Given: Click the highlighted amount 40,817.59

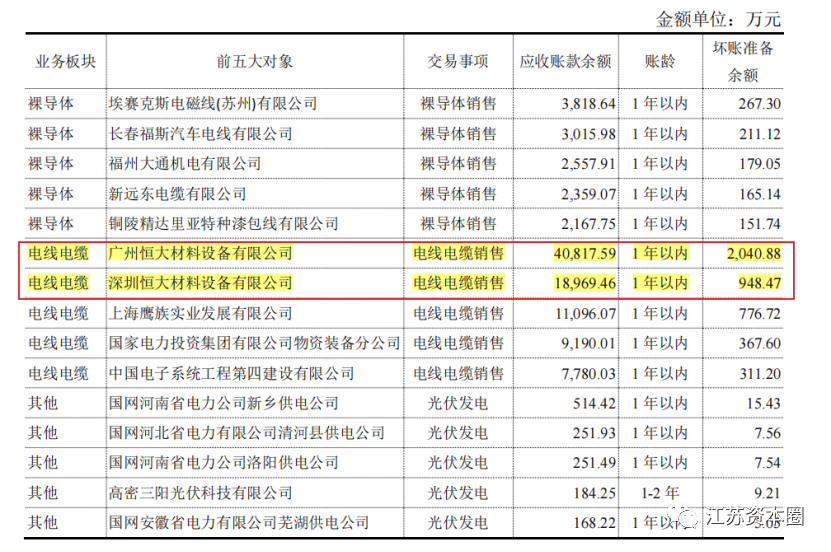Looking at the screenshot, I should coord(585,254).
